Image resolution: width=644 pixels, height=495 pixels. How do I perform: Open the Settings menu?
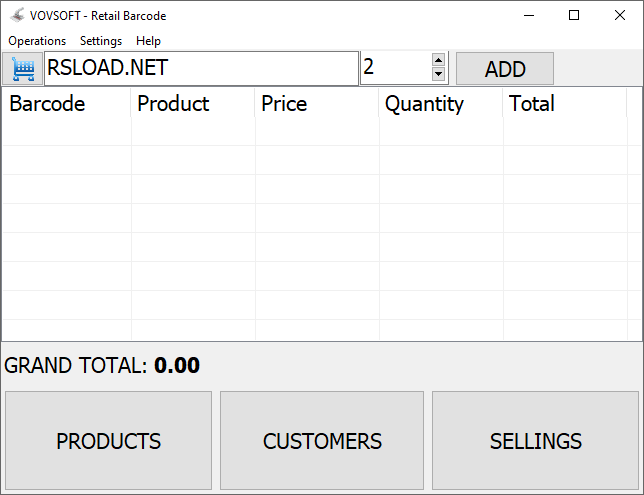tap(101, 41)
